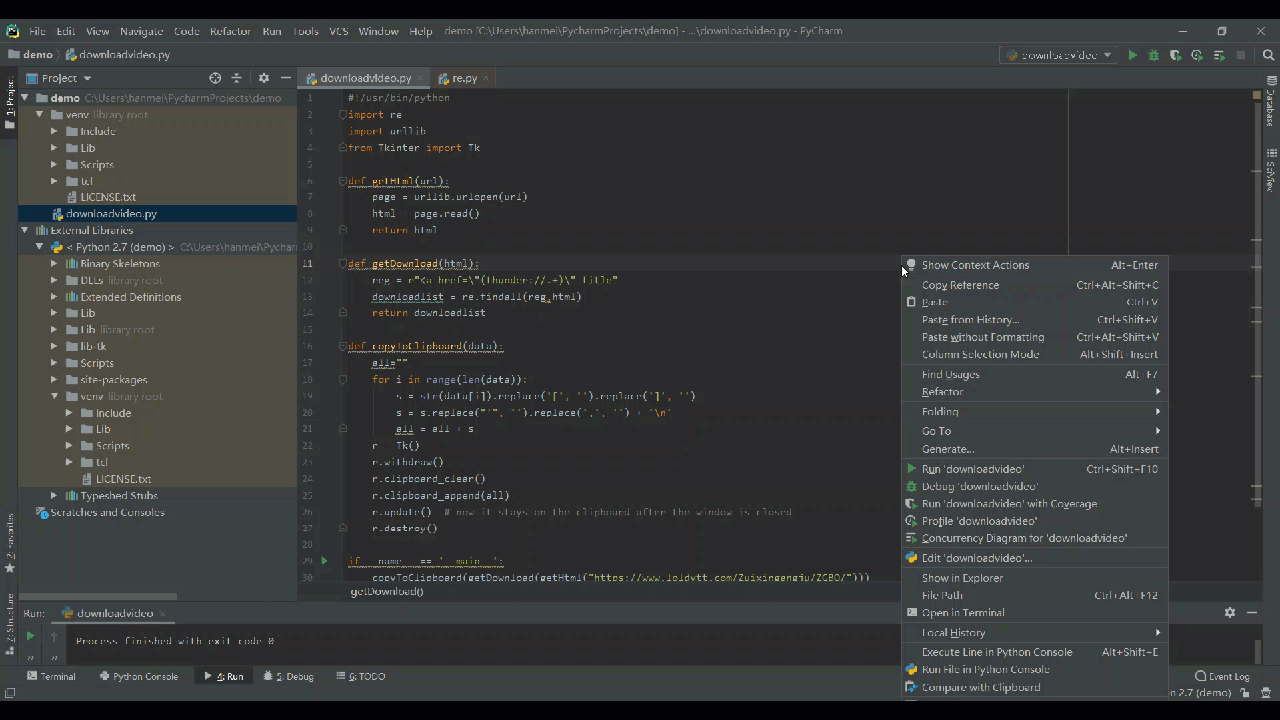Choose Paste from History in context menu
Screen dimensions: 1280x720
1035,320
